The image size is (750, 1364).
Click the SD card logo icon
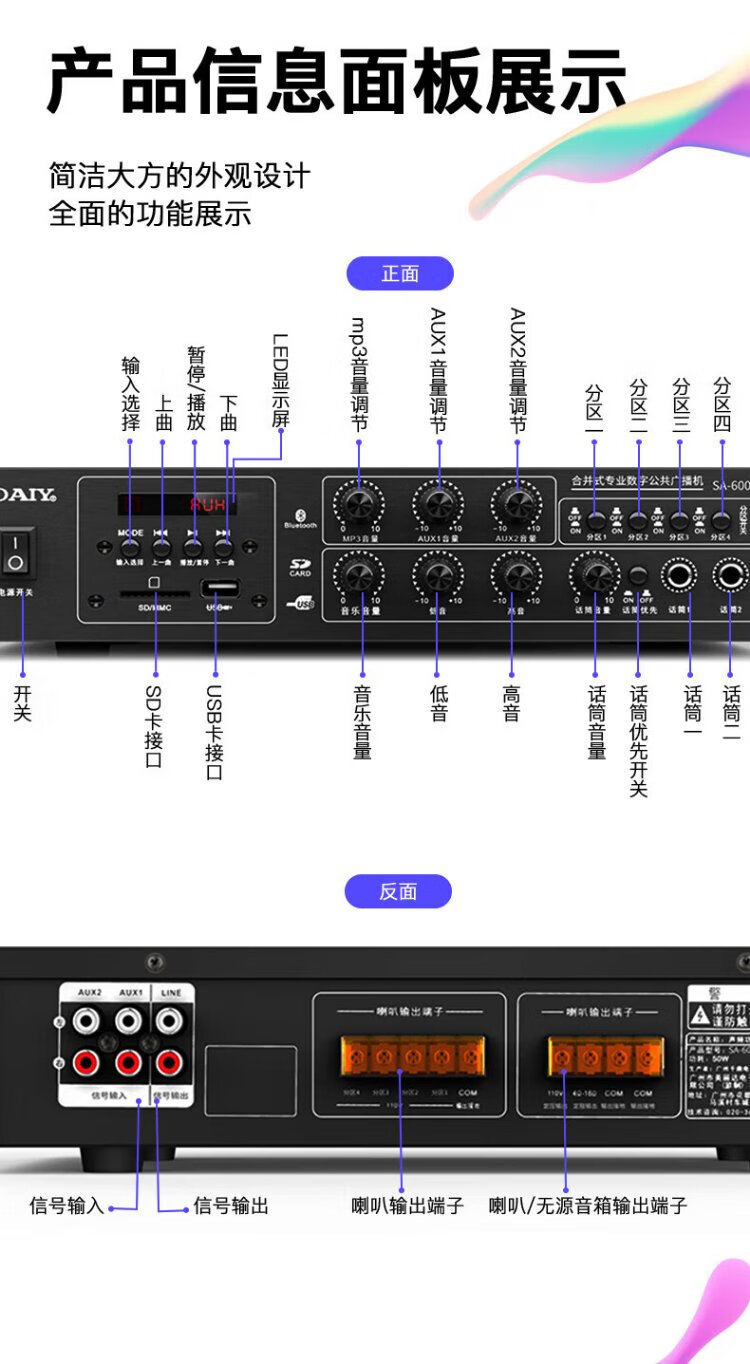(300, 566)
